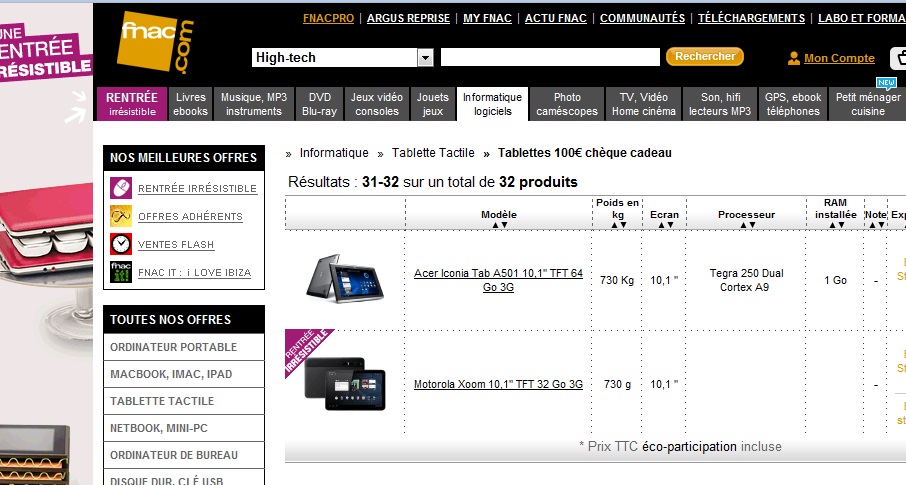Open MACBOOK, IMAC, IPAD category
The image size is (906, 485).
(184, 374)
